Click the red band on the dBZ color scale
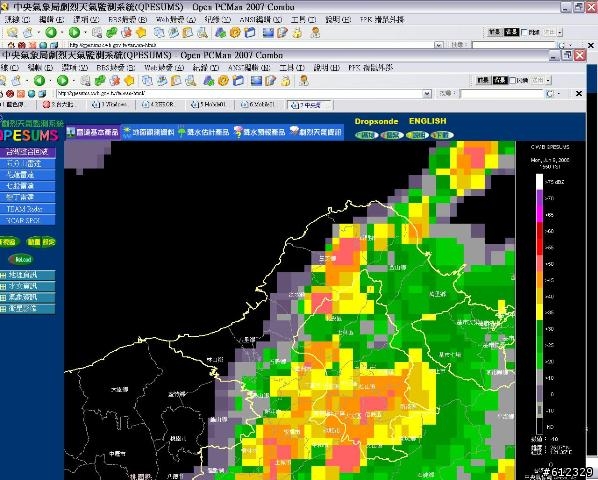Viewport: 598px width, 480px height. tap(539, 239)
